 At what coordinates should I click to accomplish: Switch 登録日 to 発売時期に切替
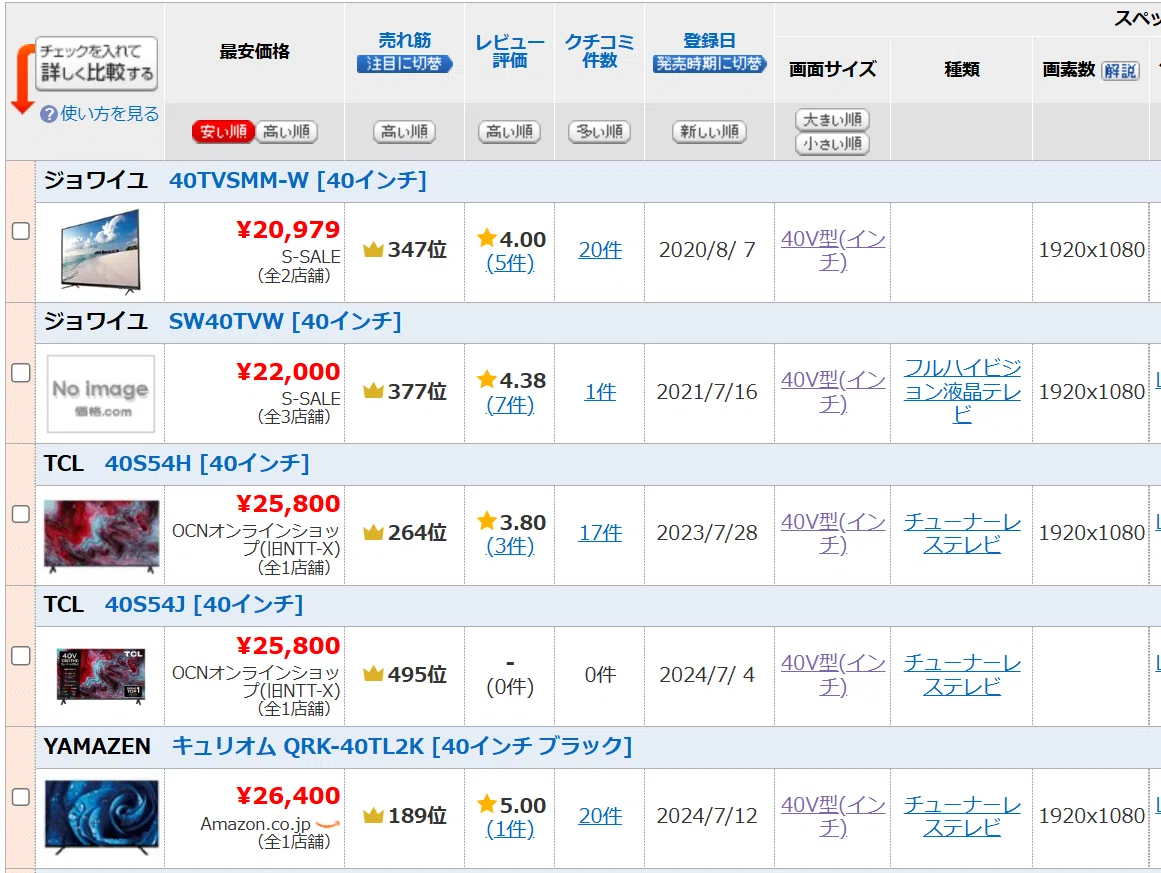tap(709, 64)
